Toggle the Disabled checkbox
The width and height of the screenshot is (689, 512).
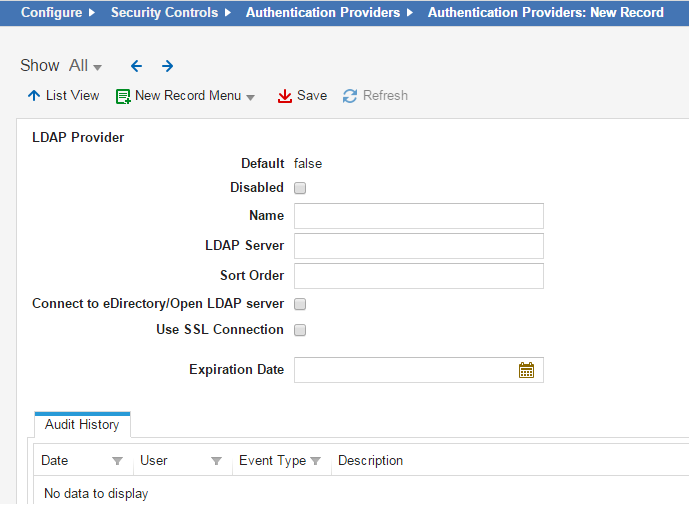(300, 188)
